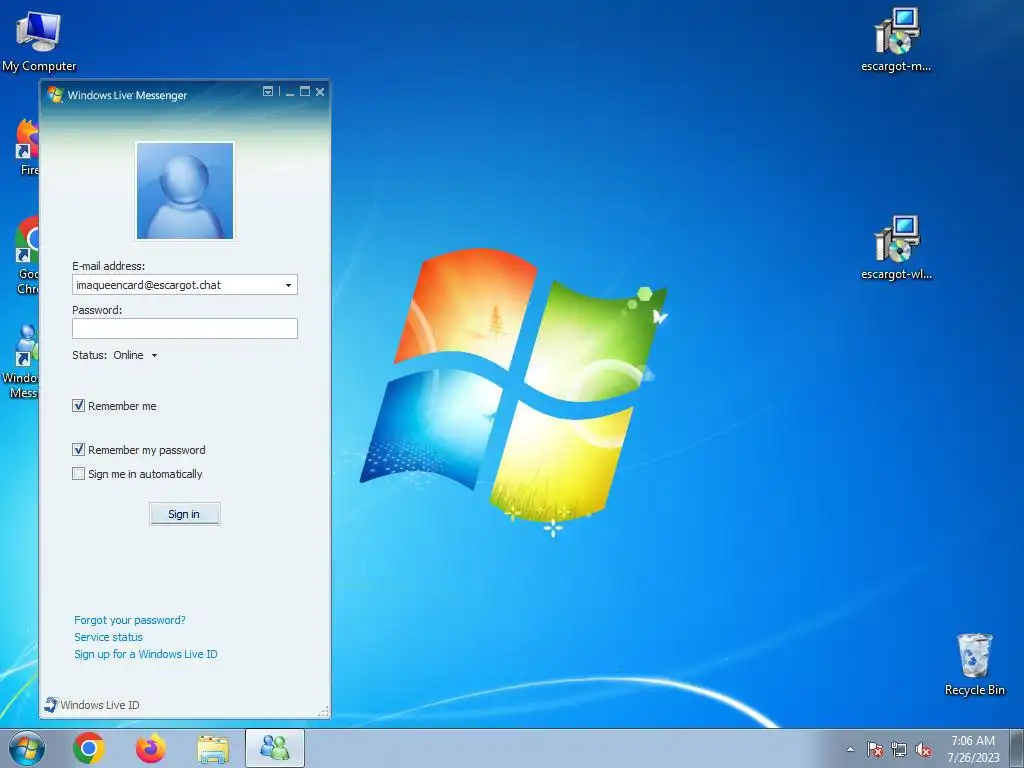
Task: Click the Messenger display picture
Action: [185, 191]
